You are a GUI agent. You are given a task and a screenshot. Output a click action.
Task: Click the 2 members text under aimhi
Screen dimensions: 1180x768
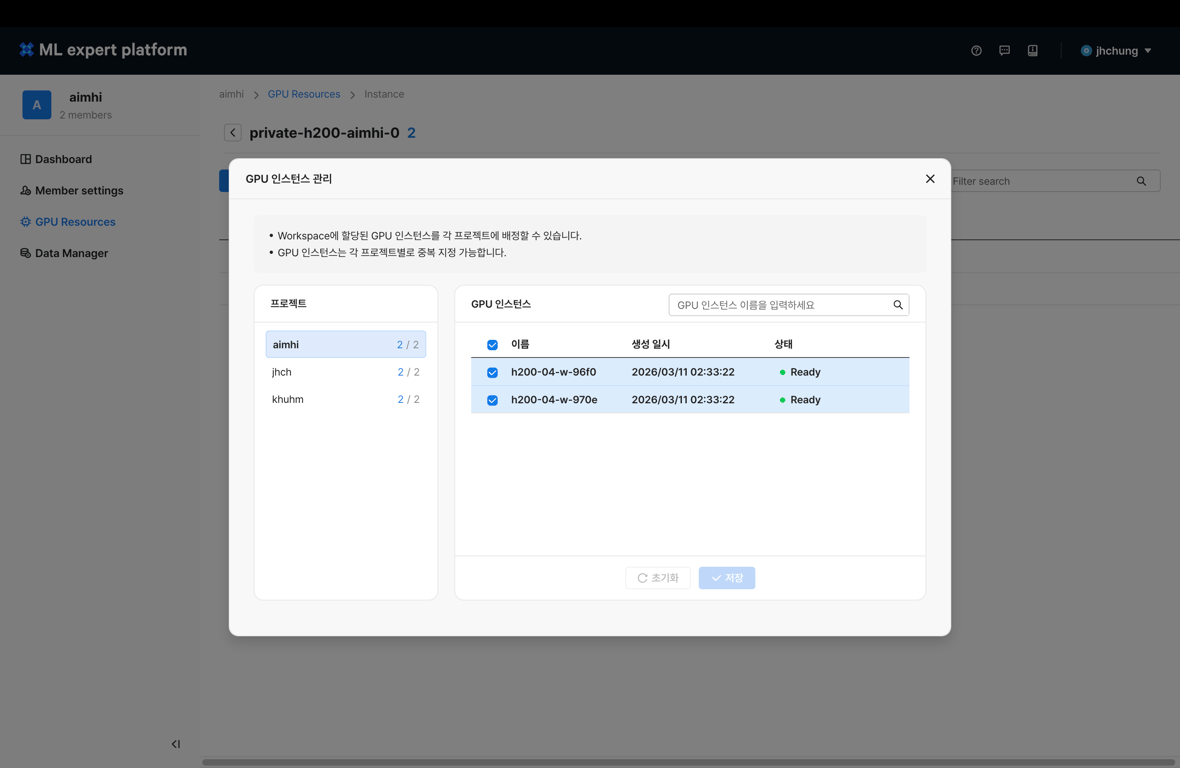click(x=86, y=115)
